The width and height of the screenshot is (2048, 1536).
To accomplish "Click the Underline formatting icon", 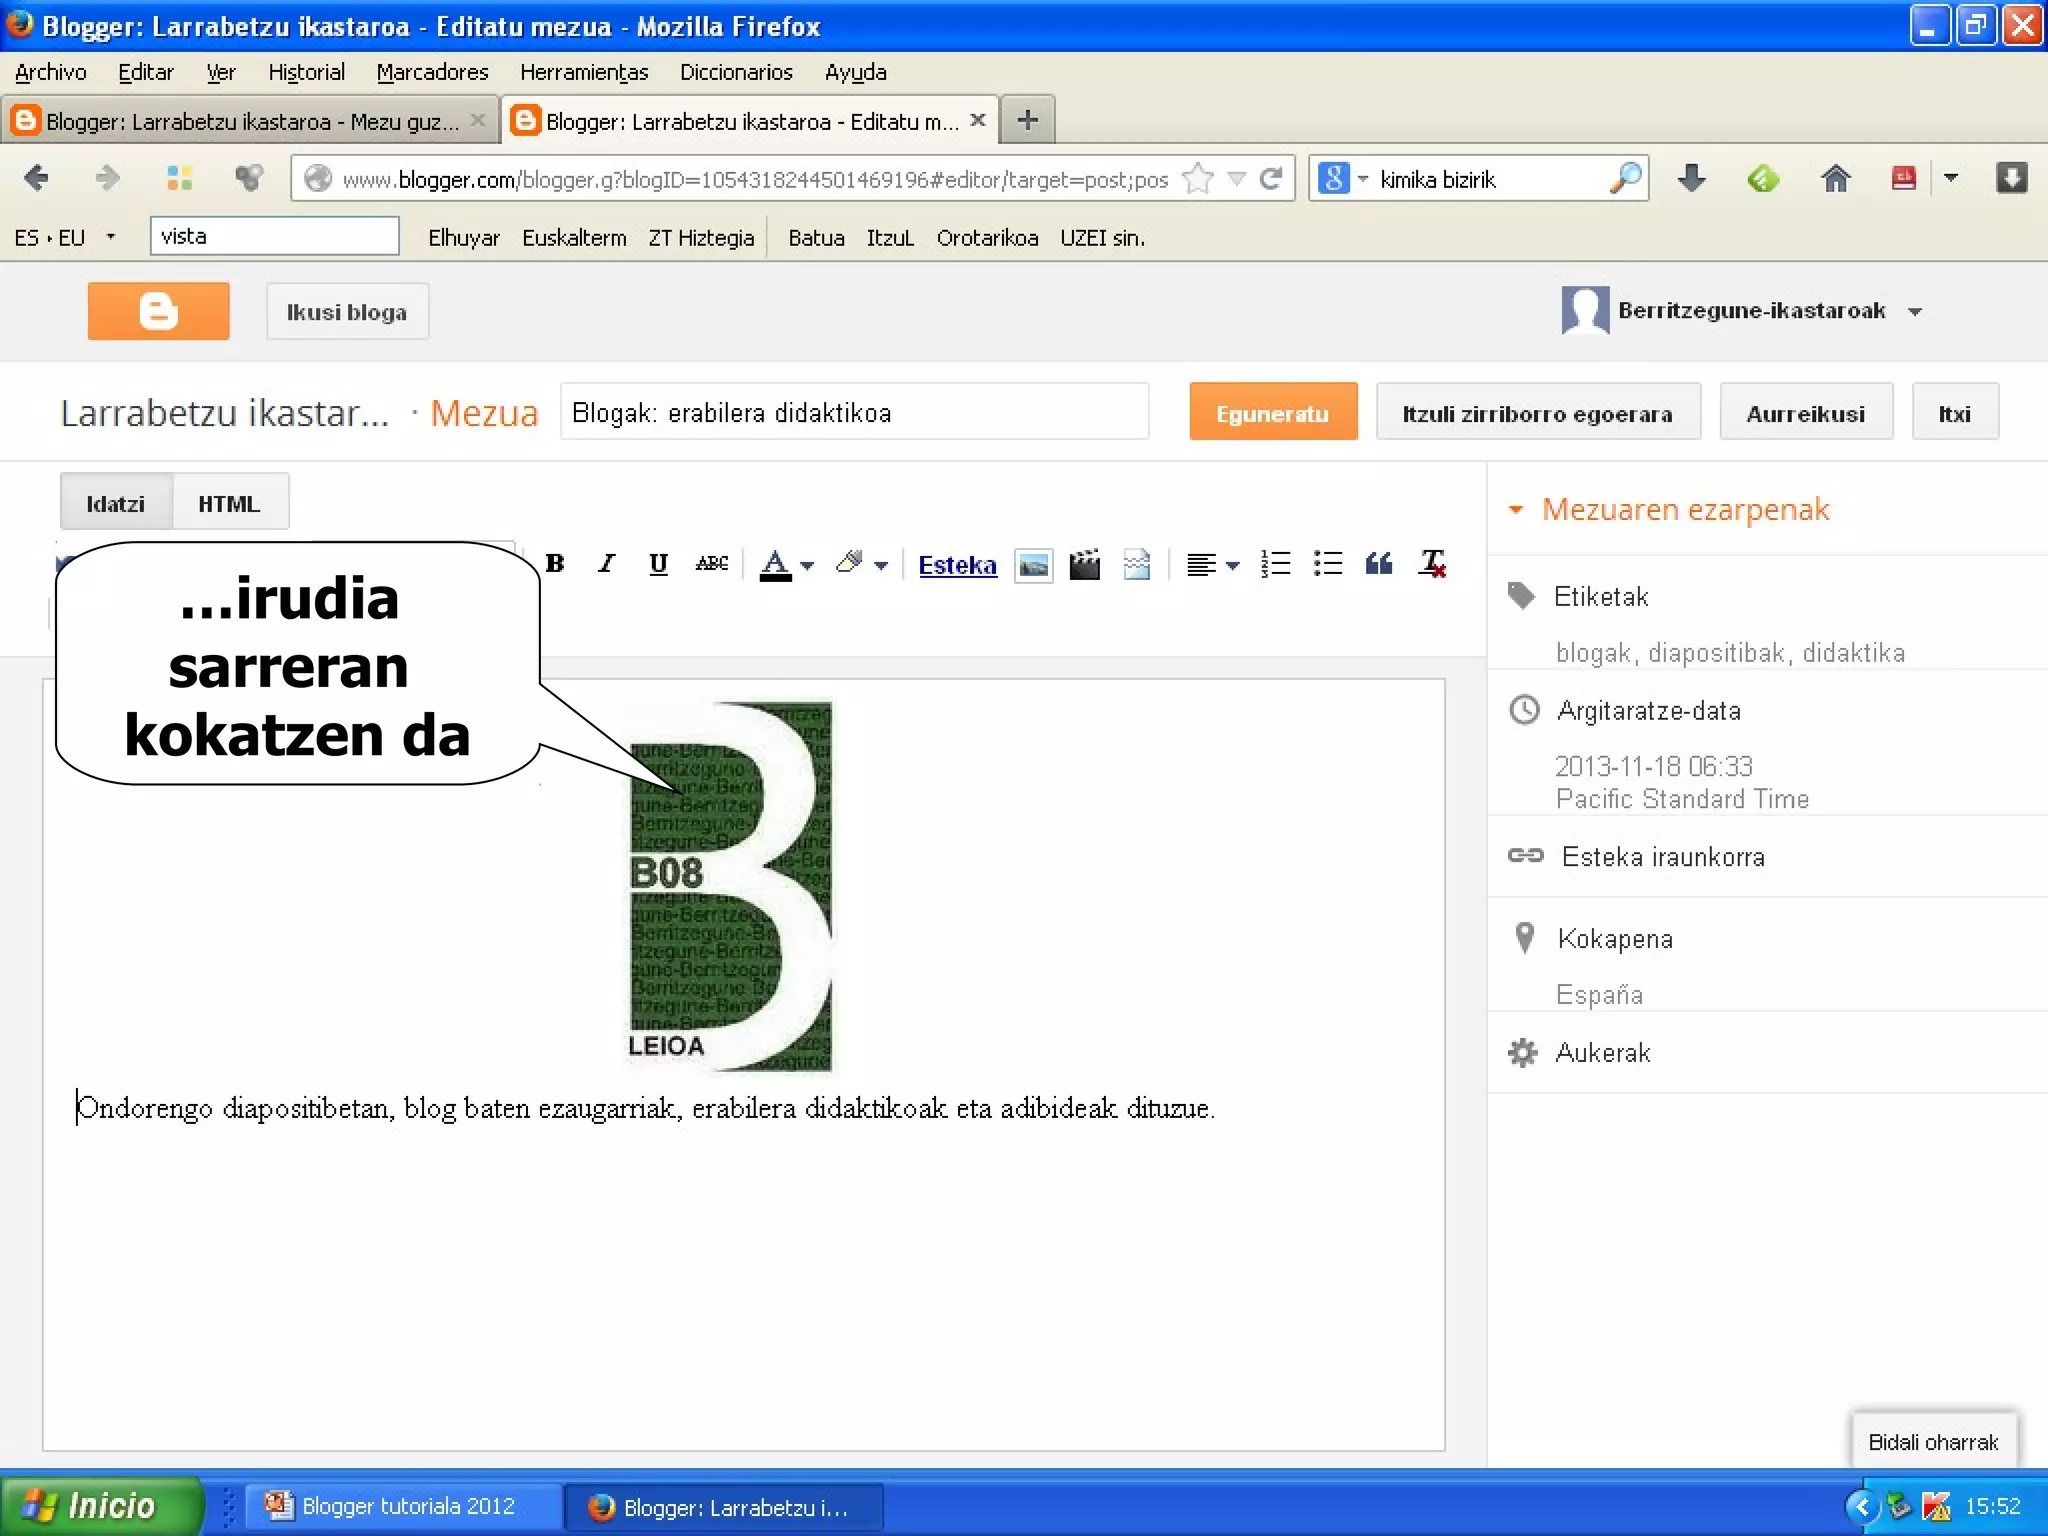I will [658, 564].
